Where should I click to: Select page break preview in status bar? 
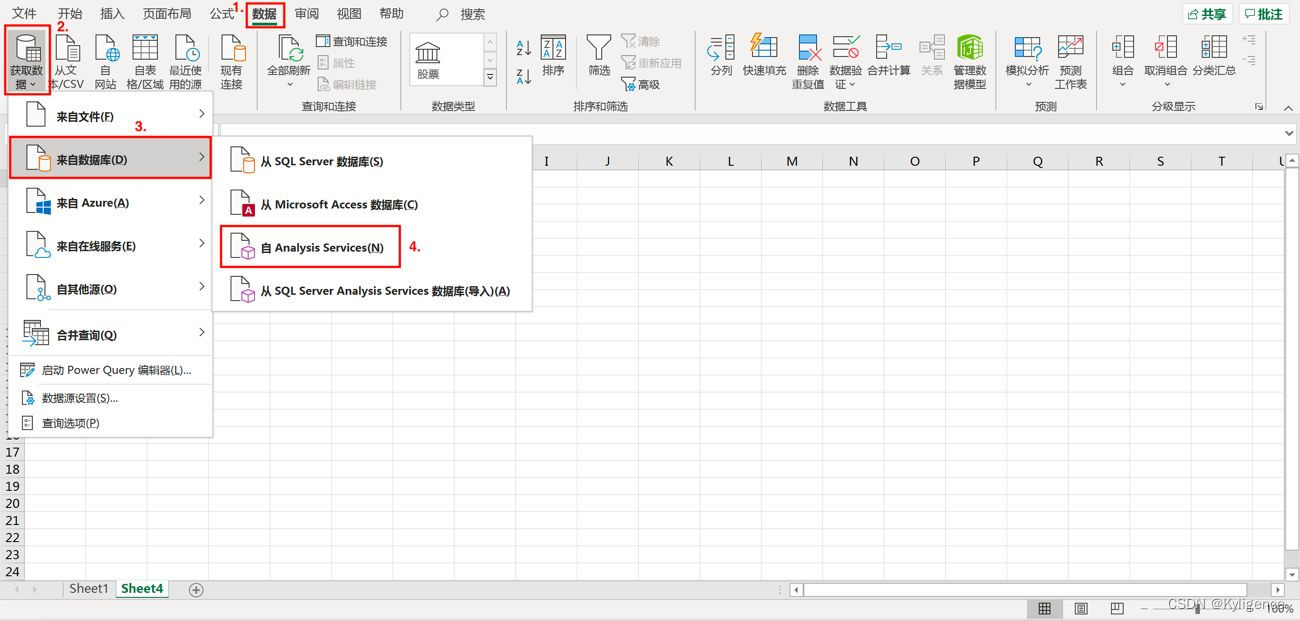(1117, 608)
